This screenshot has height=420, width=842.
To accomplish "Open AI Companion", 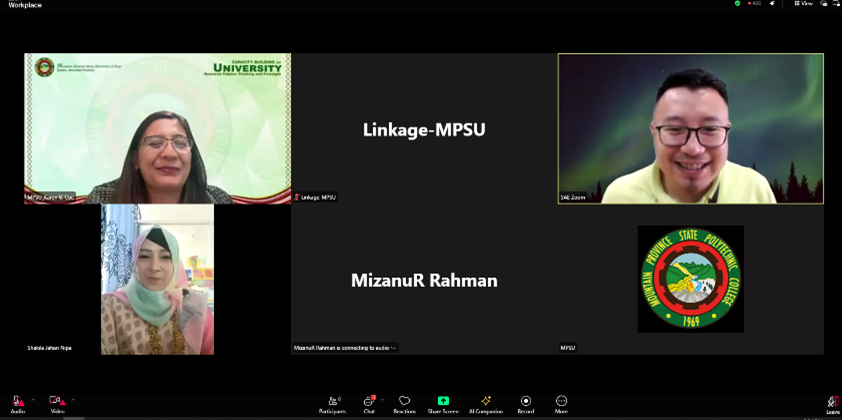I will coord(486,402).
